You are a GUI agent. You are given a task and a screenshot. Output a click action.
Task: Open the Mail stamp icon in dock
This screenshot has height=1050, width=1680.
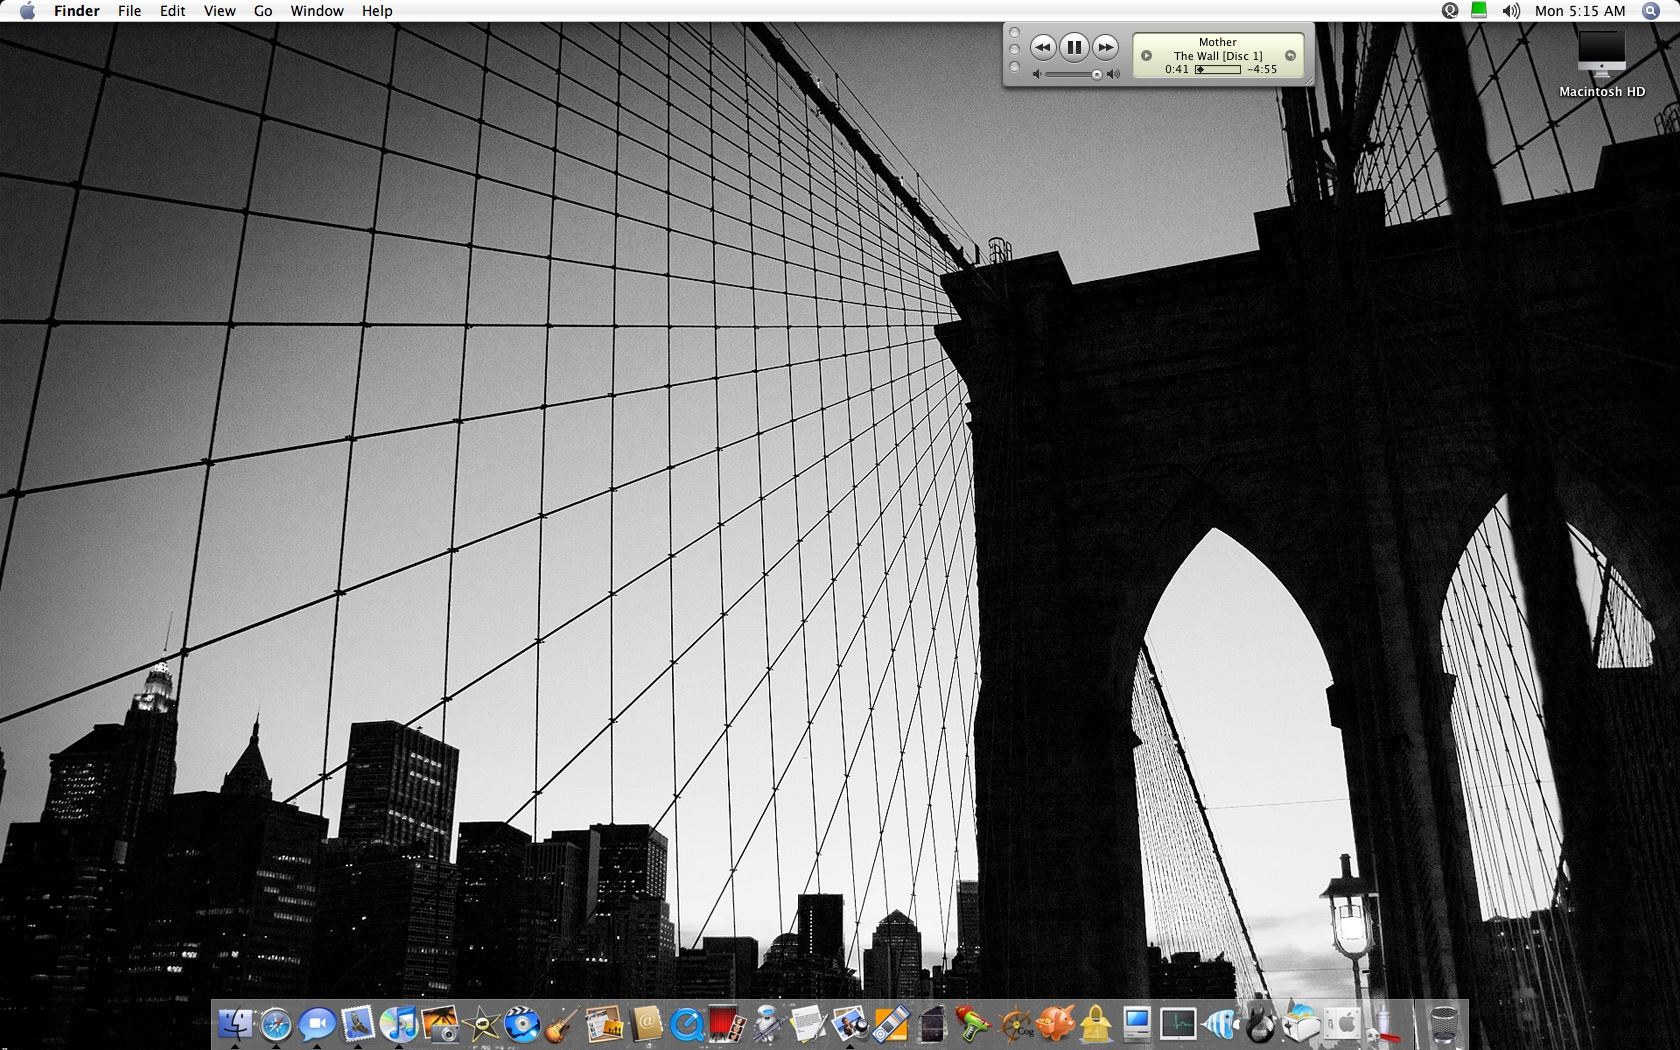tap(358, 1023)
